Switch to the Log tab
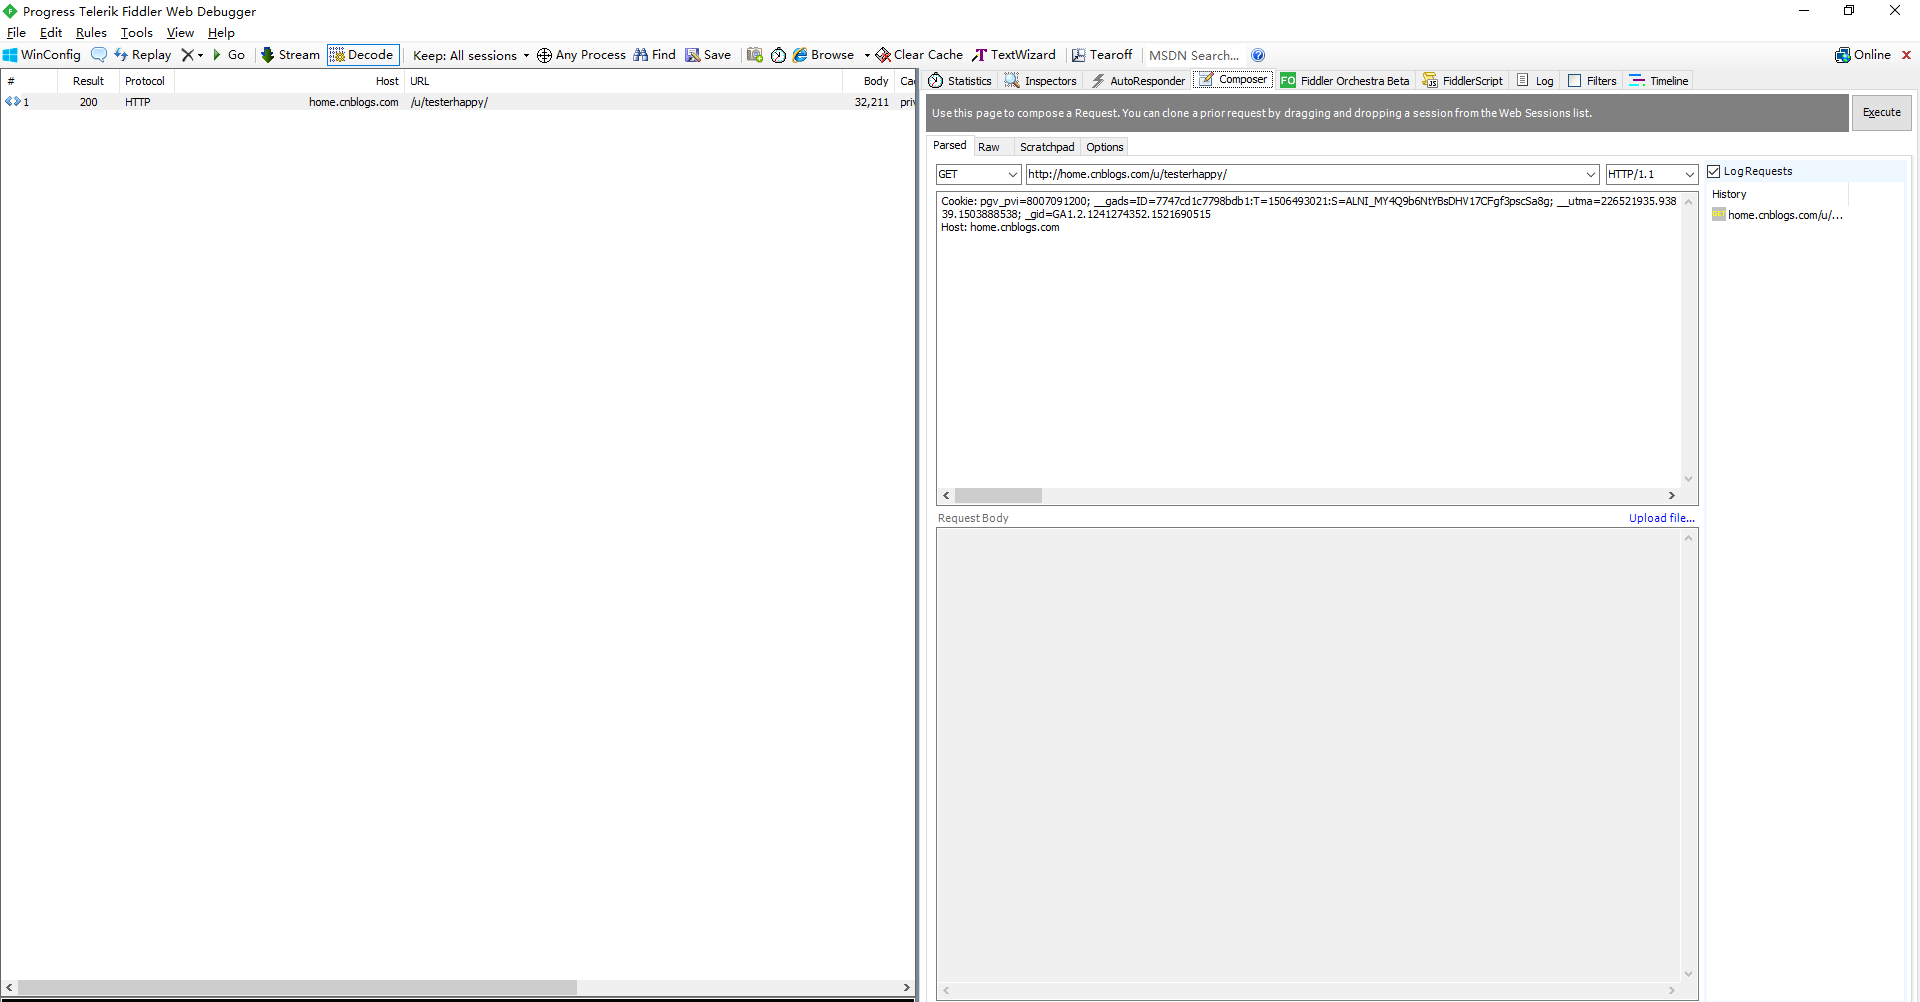The image size is (1920, 1002). (x=1535, y=81)
